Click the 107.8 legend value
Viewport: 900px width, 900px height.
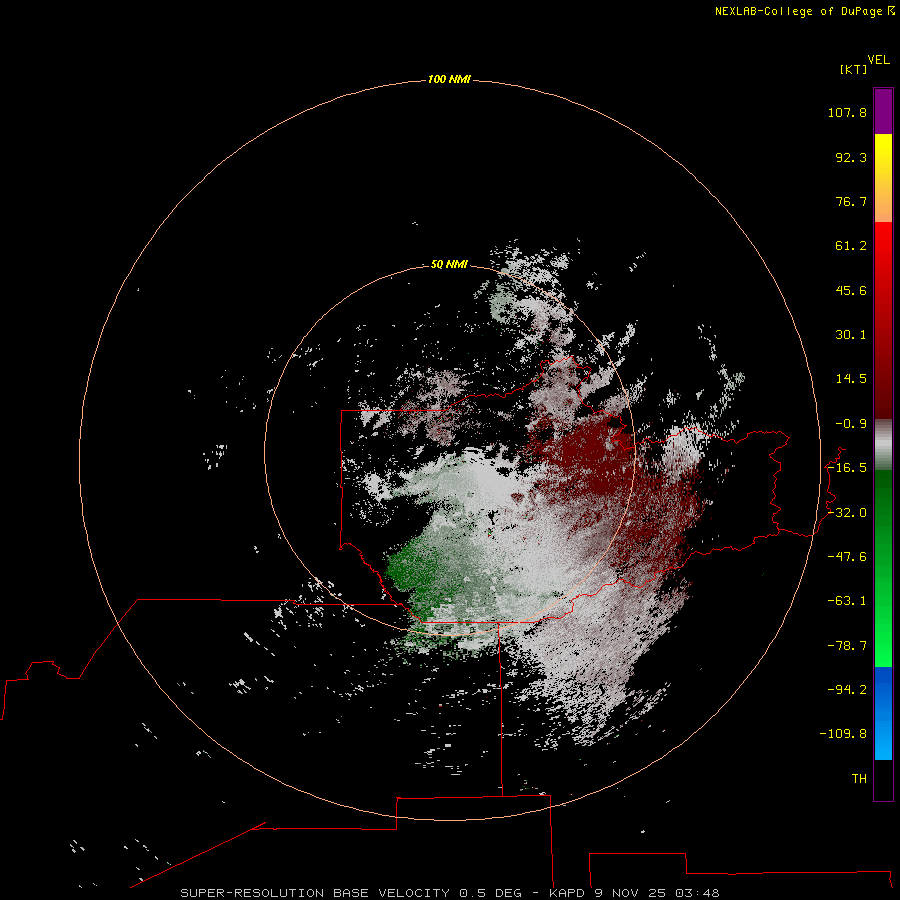[847, 112]
